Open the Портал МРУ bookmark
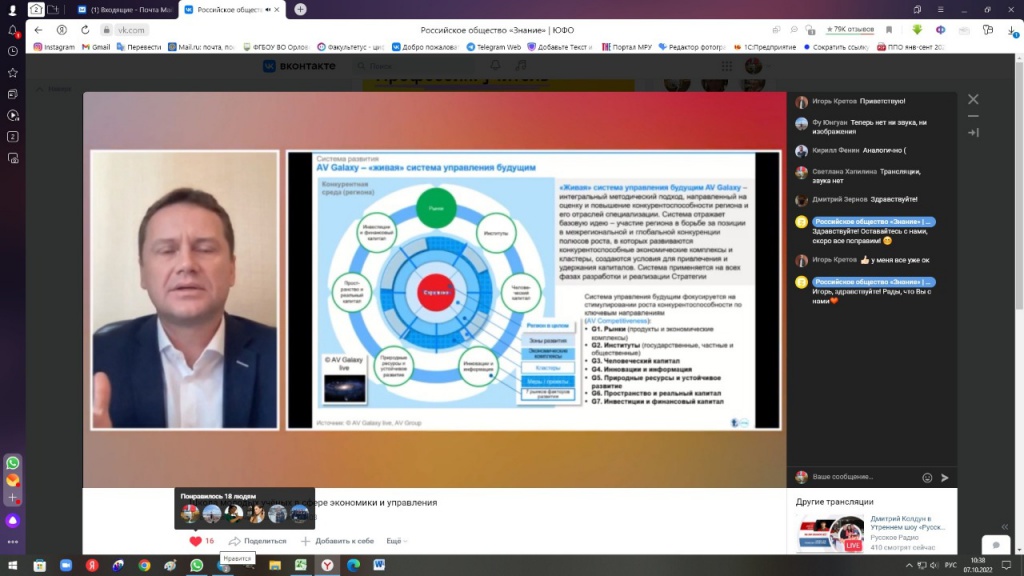This screenshot has height=576, width=1024. (626, 47)
